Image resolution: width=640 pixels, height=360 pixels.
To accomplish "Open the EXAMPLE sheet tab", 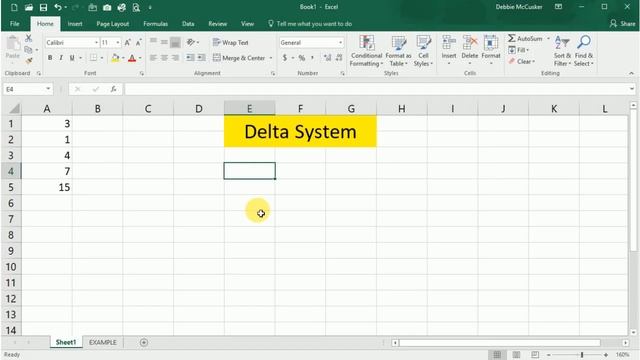I will 103,342.
